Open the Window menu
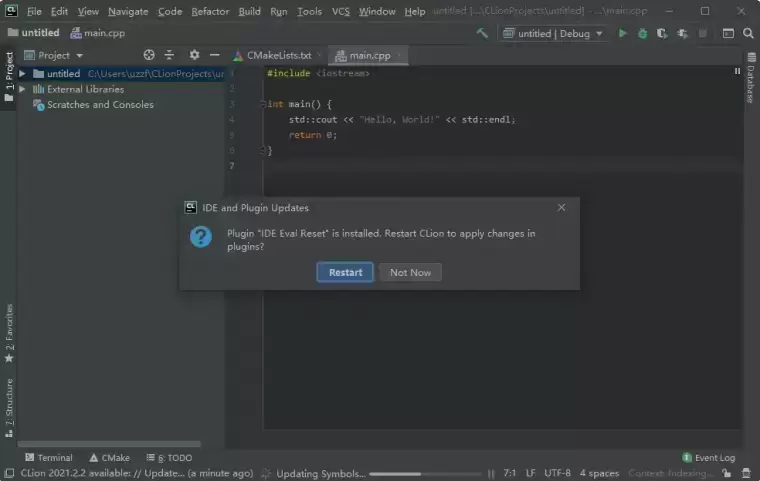760x481 pixels. [377, 11]
